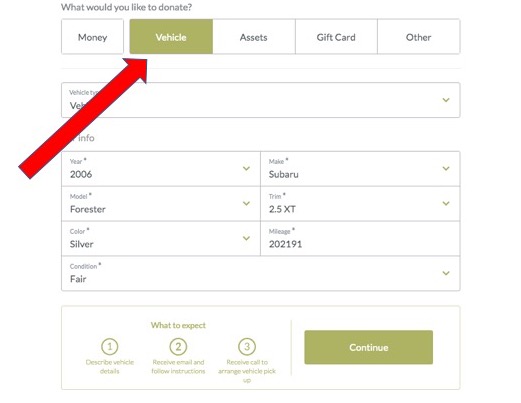Open the Model dropdown showing Forester
Image resolution: width=521 pixels, height=403 pixels.
[161, 204]
